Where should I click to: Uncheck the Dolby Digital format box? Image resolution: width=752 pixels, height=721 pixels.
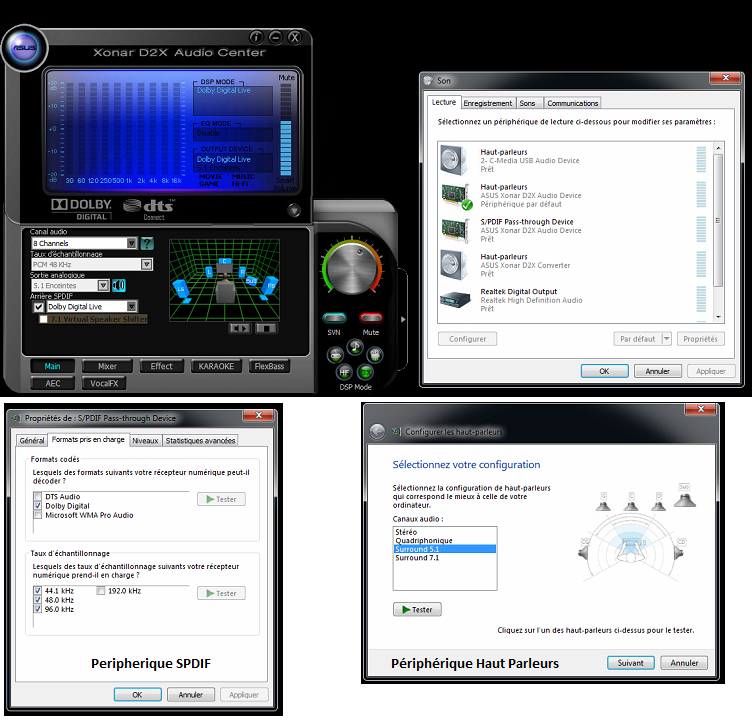tap(37, 506)
